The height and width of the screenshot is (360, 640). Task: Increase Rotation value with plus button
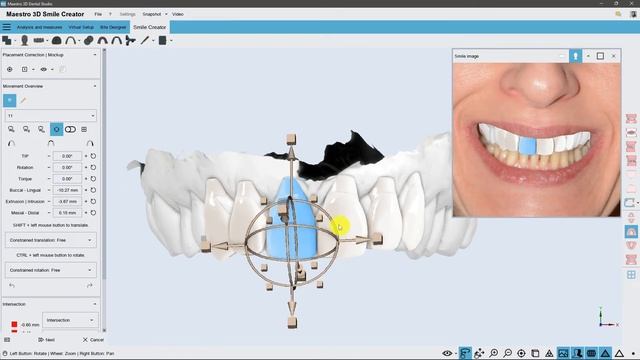tap(86, 167)
